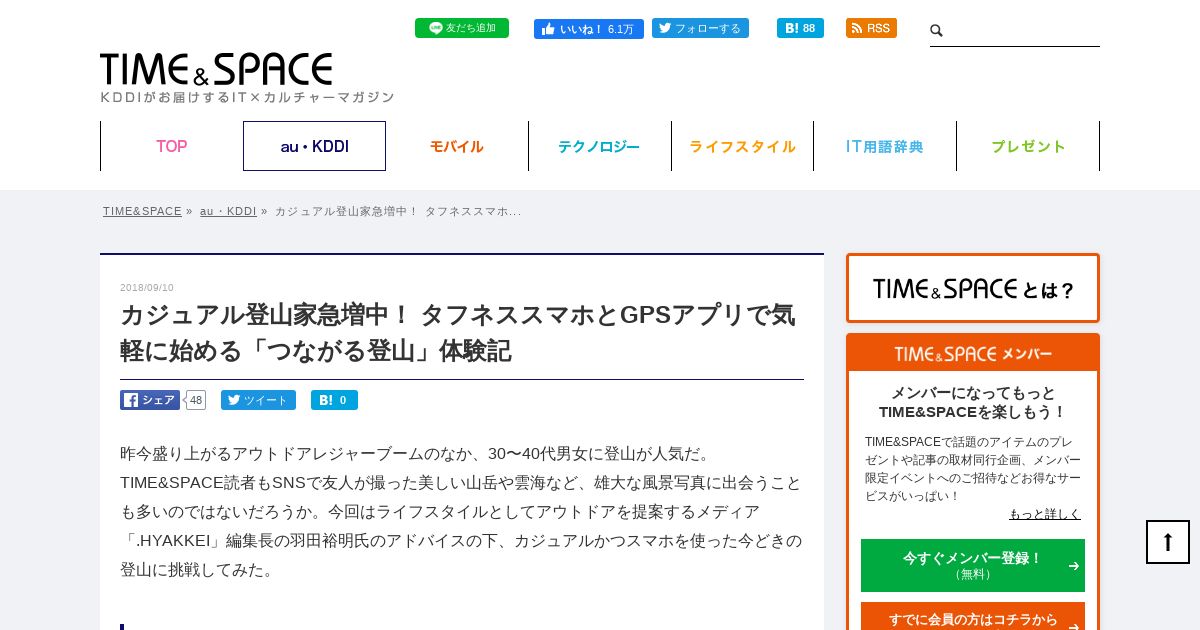The height and width of the screenshot is (630, 1200).
Task: Click the back-to-top arrow button
Action: (1168, 542)
